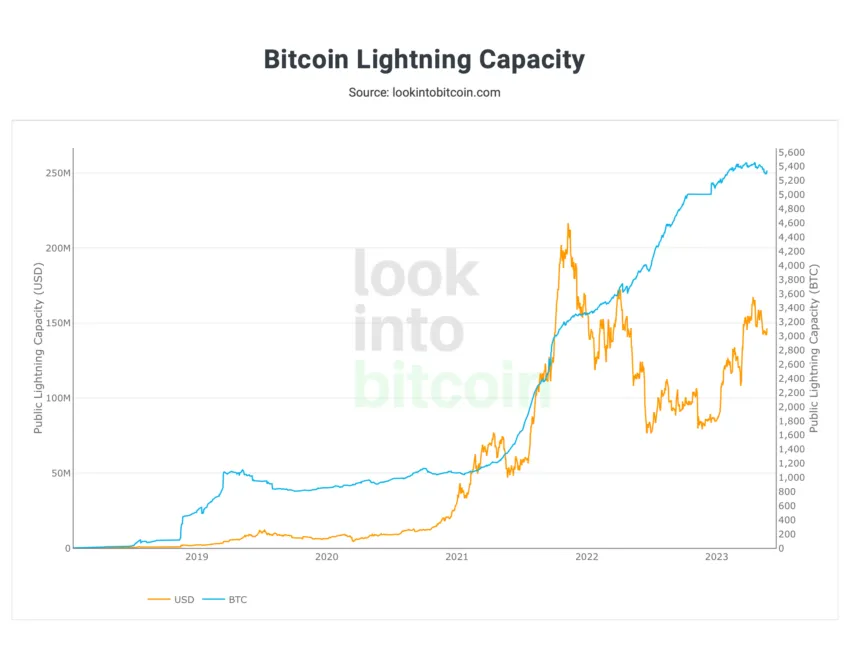
Task: Click the 200M left axis tick
Action: 58,248
